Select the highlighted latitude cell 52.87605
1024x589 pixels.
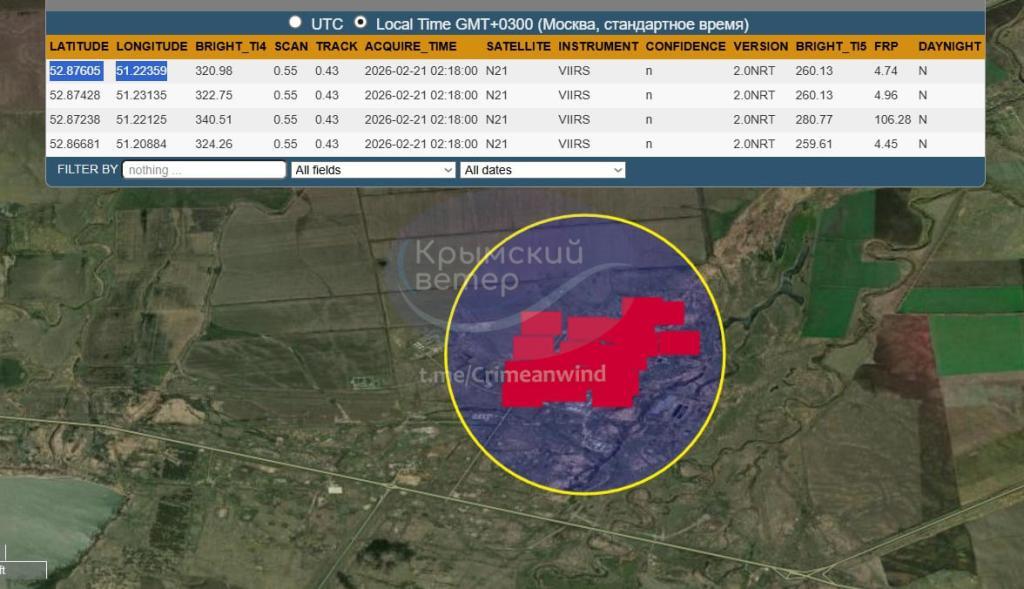click(75, 71)
